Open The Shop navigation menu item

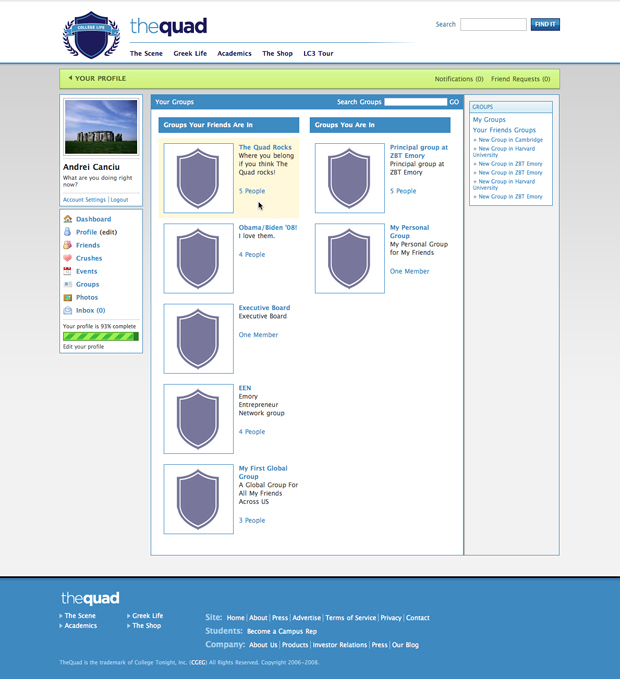click(x=277, y=53)
